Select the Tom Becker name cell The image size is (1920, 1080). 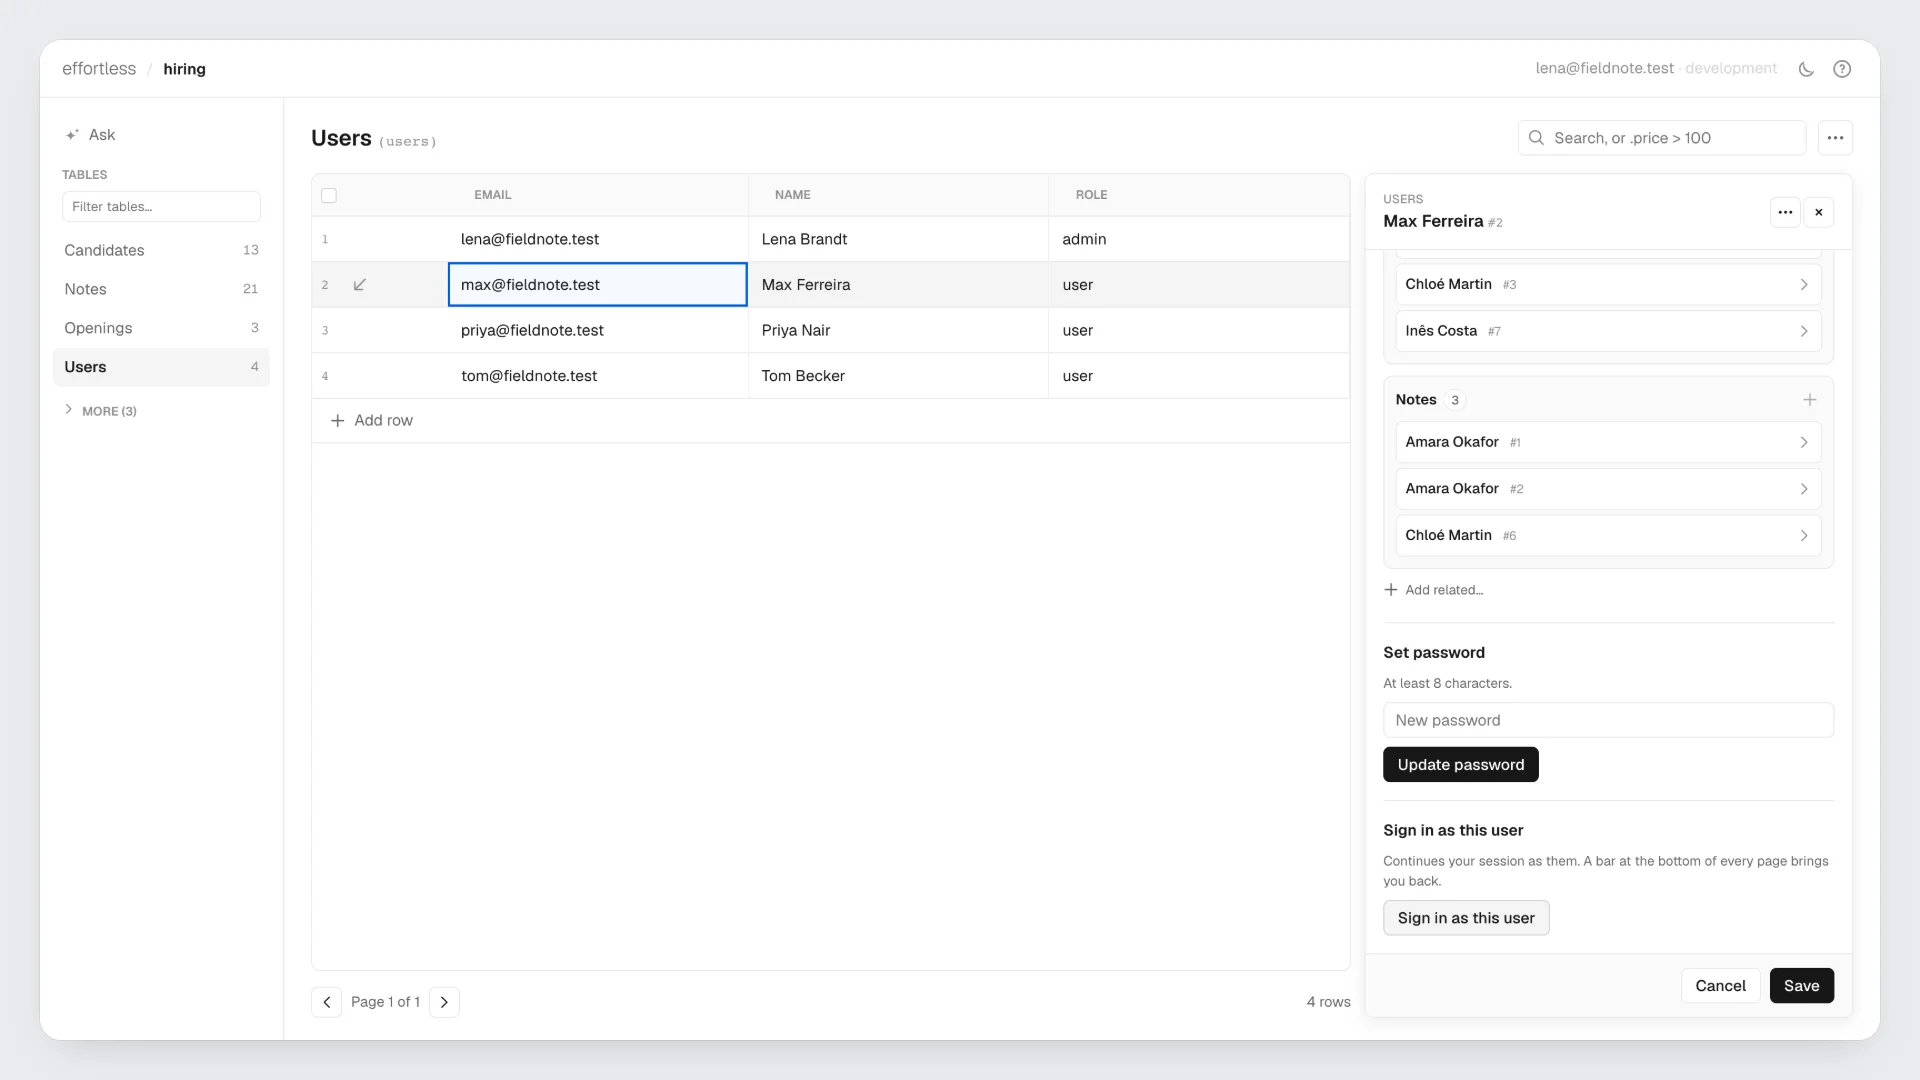tap(898, 376)
